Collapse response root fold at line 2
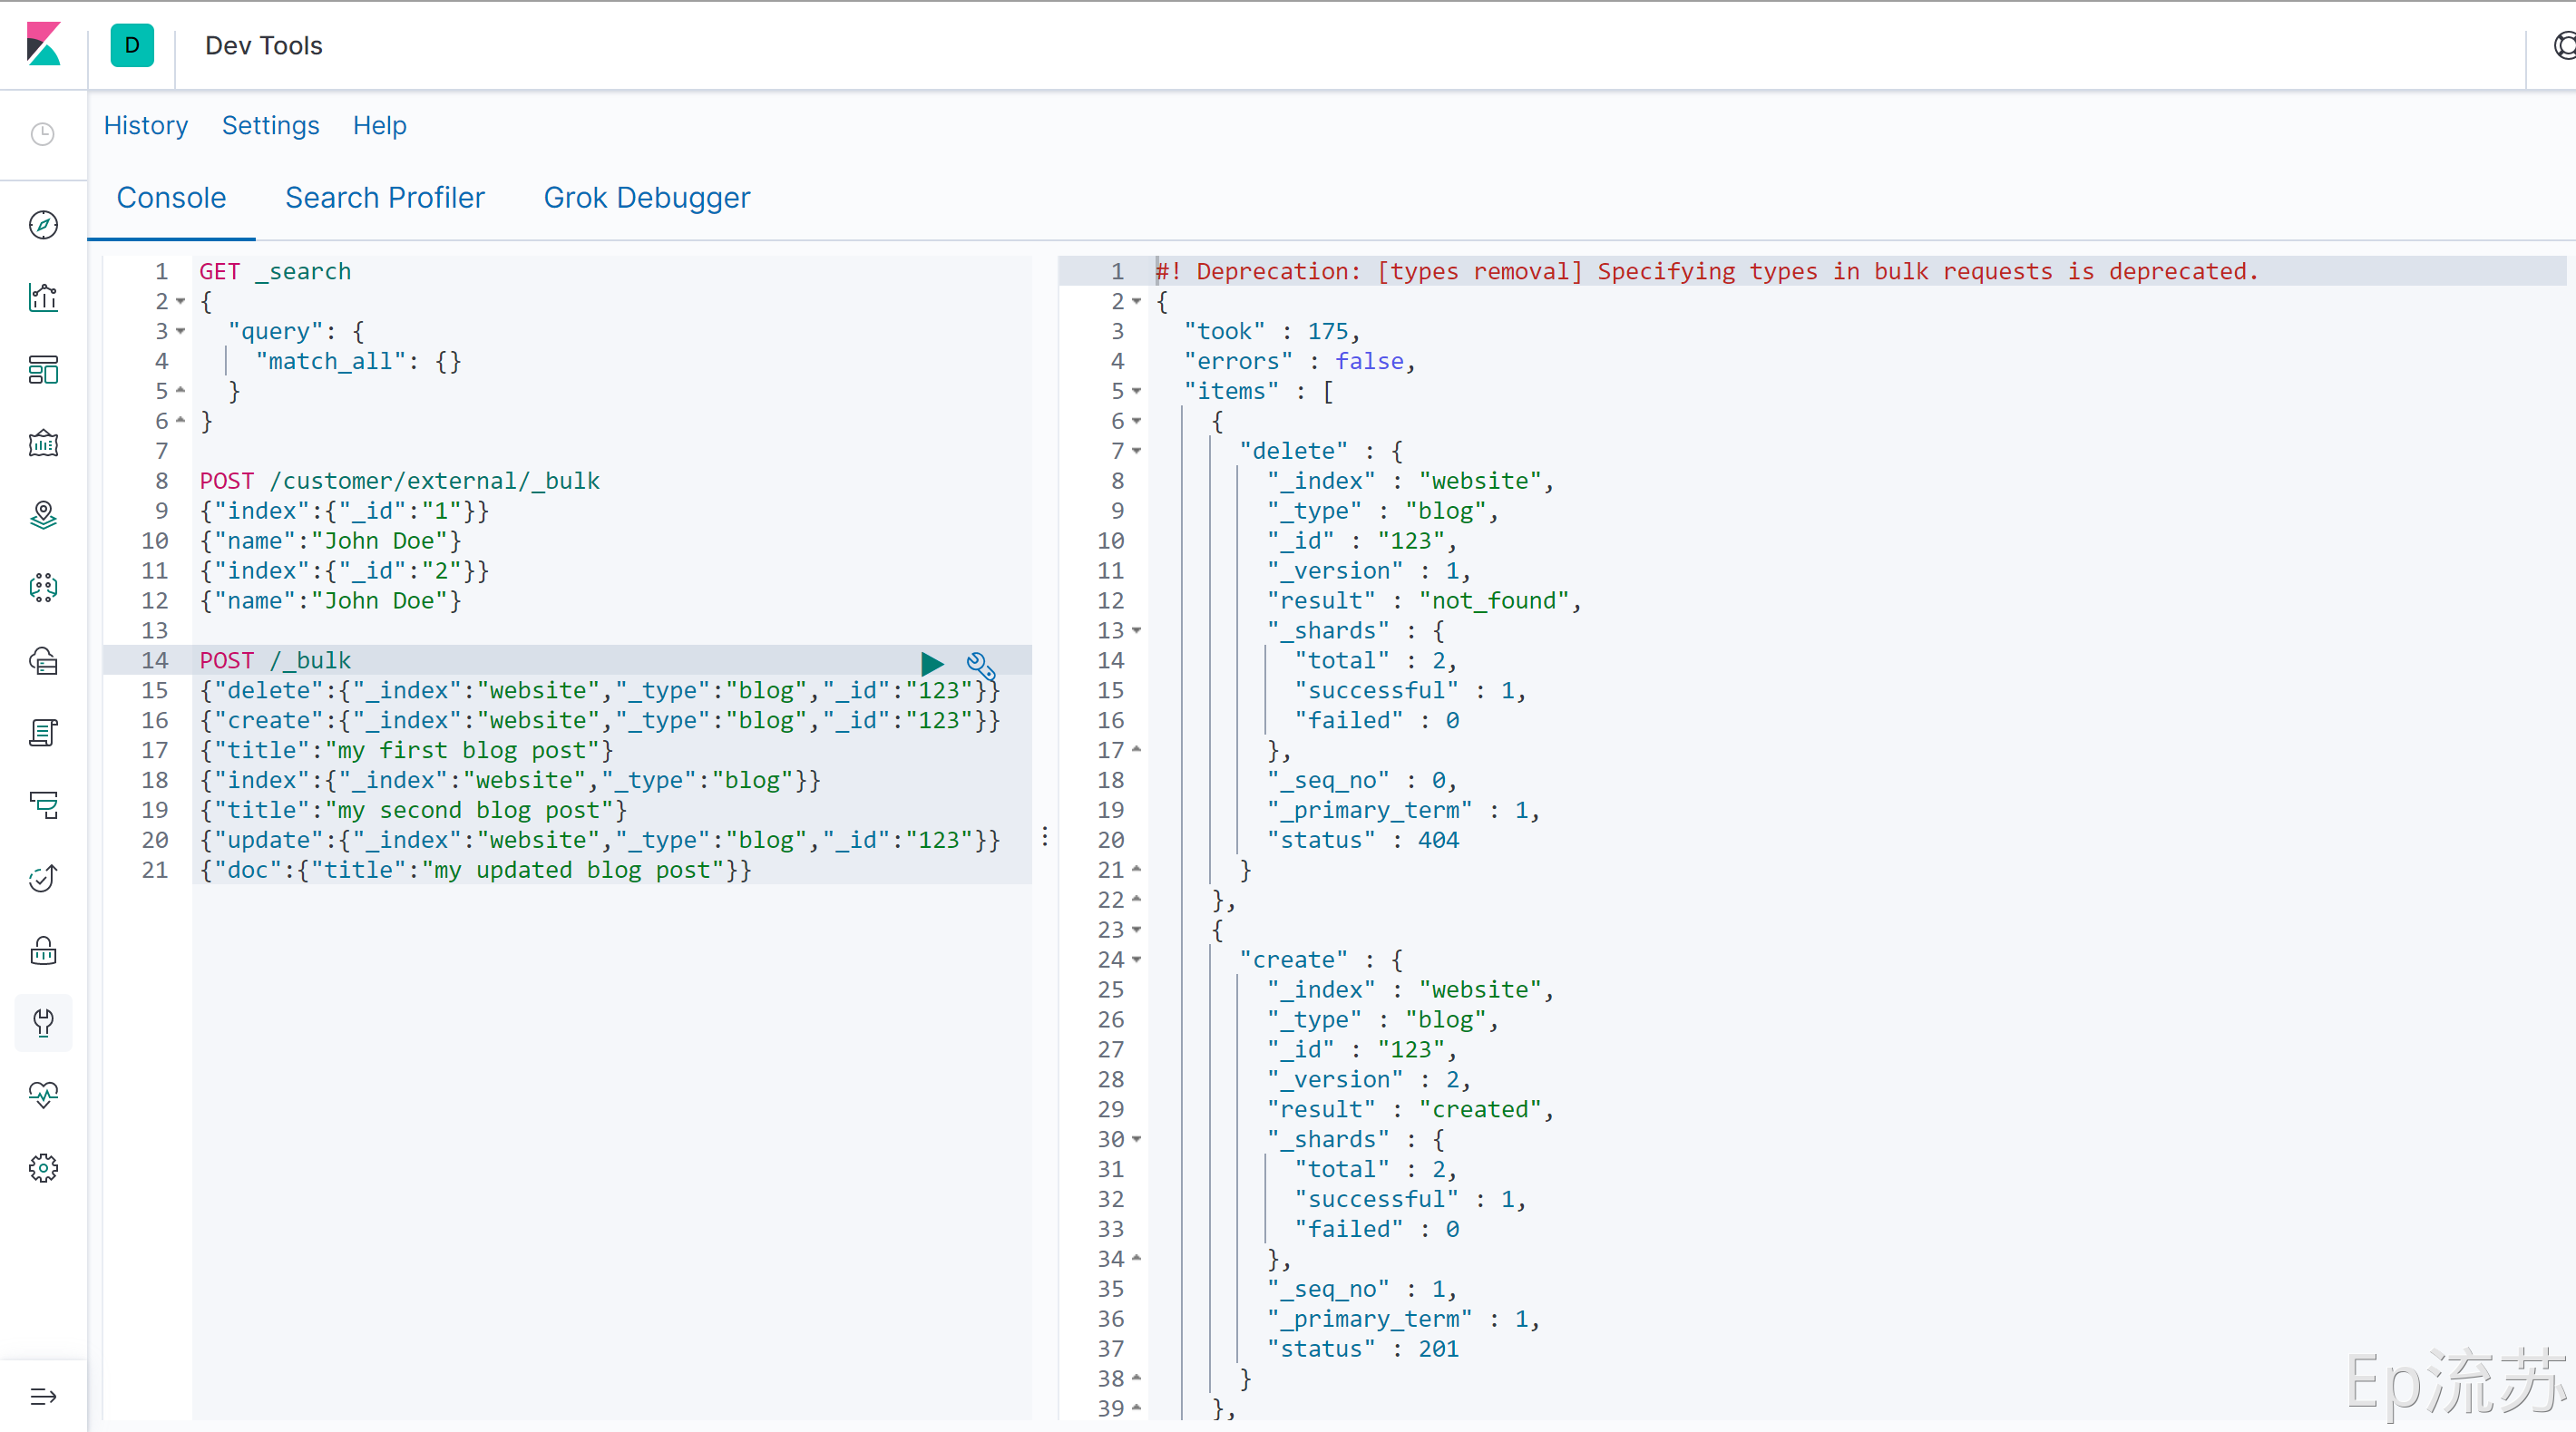The height and width of the screenshot is (1432, 2576). click(x=1136, y=301)
